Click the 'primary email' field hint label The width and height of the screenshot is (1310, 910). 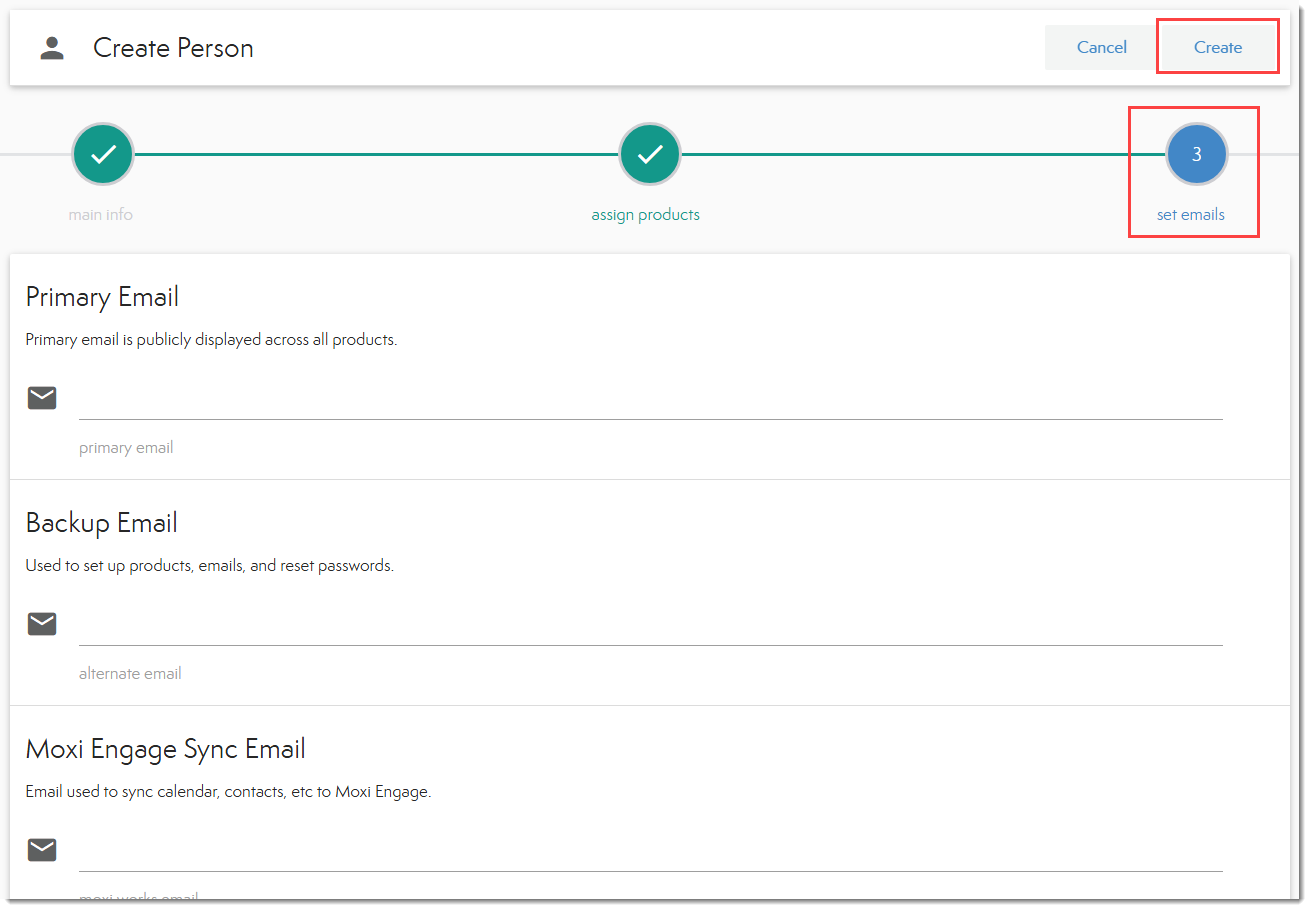coord(126,447)
